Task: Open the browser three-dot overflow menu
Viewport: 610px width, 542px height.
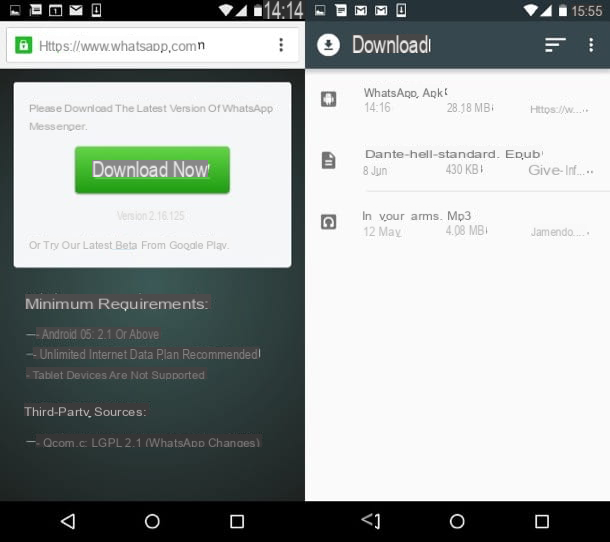Action: point(281,45)
